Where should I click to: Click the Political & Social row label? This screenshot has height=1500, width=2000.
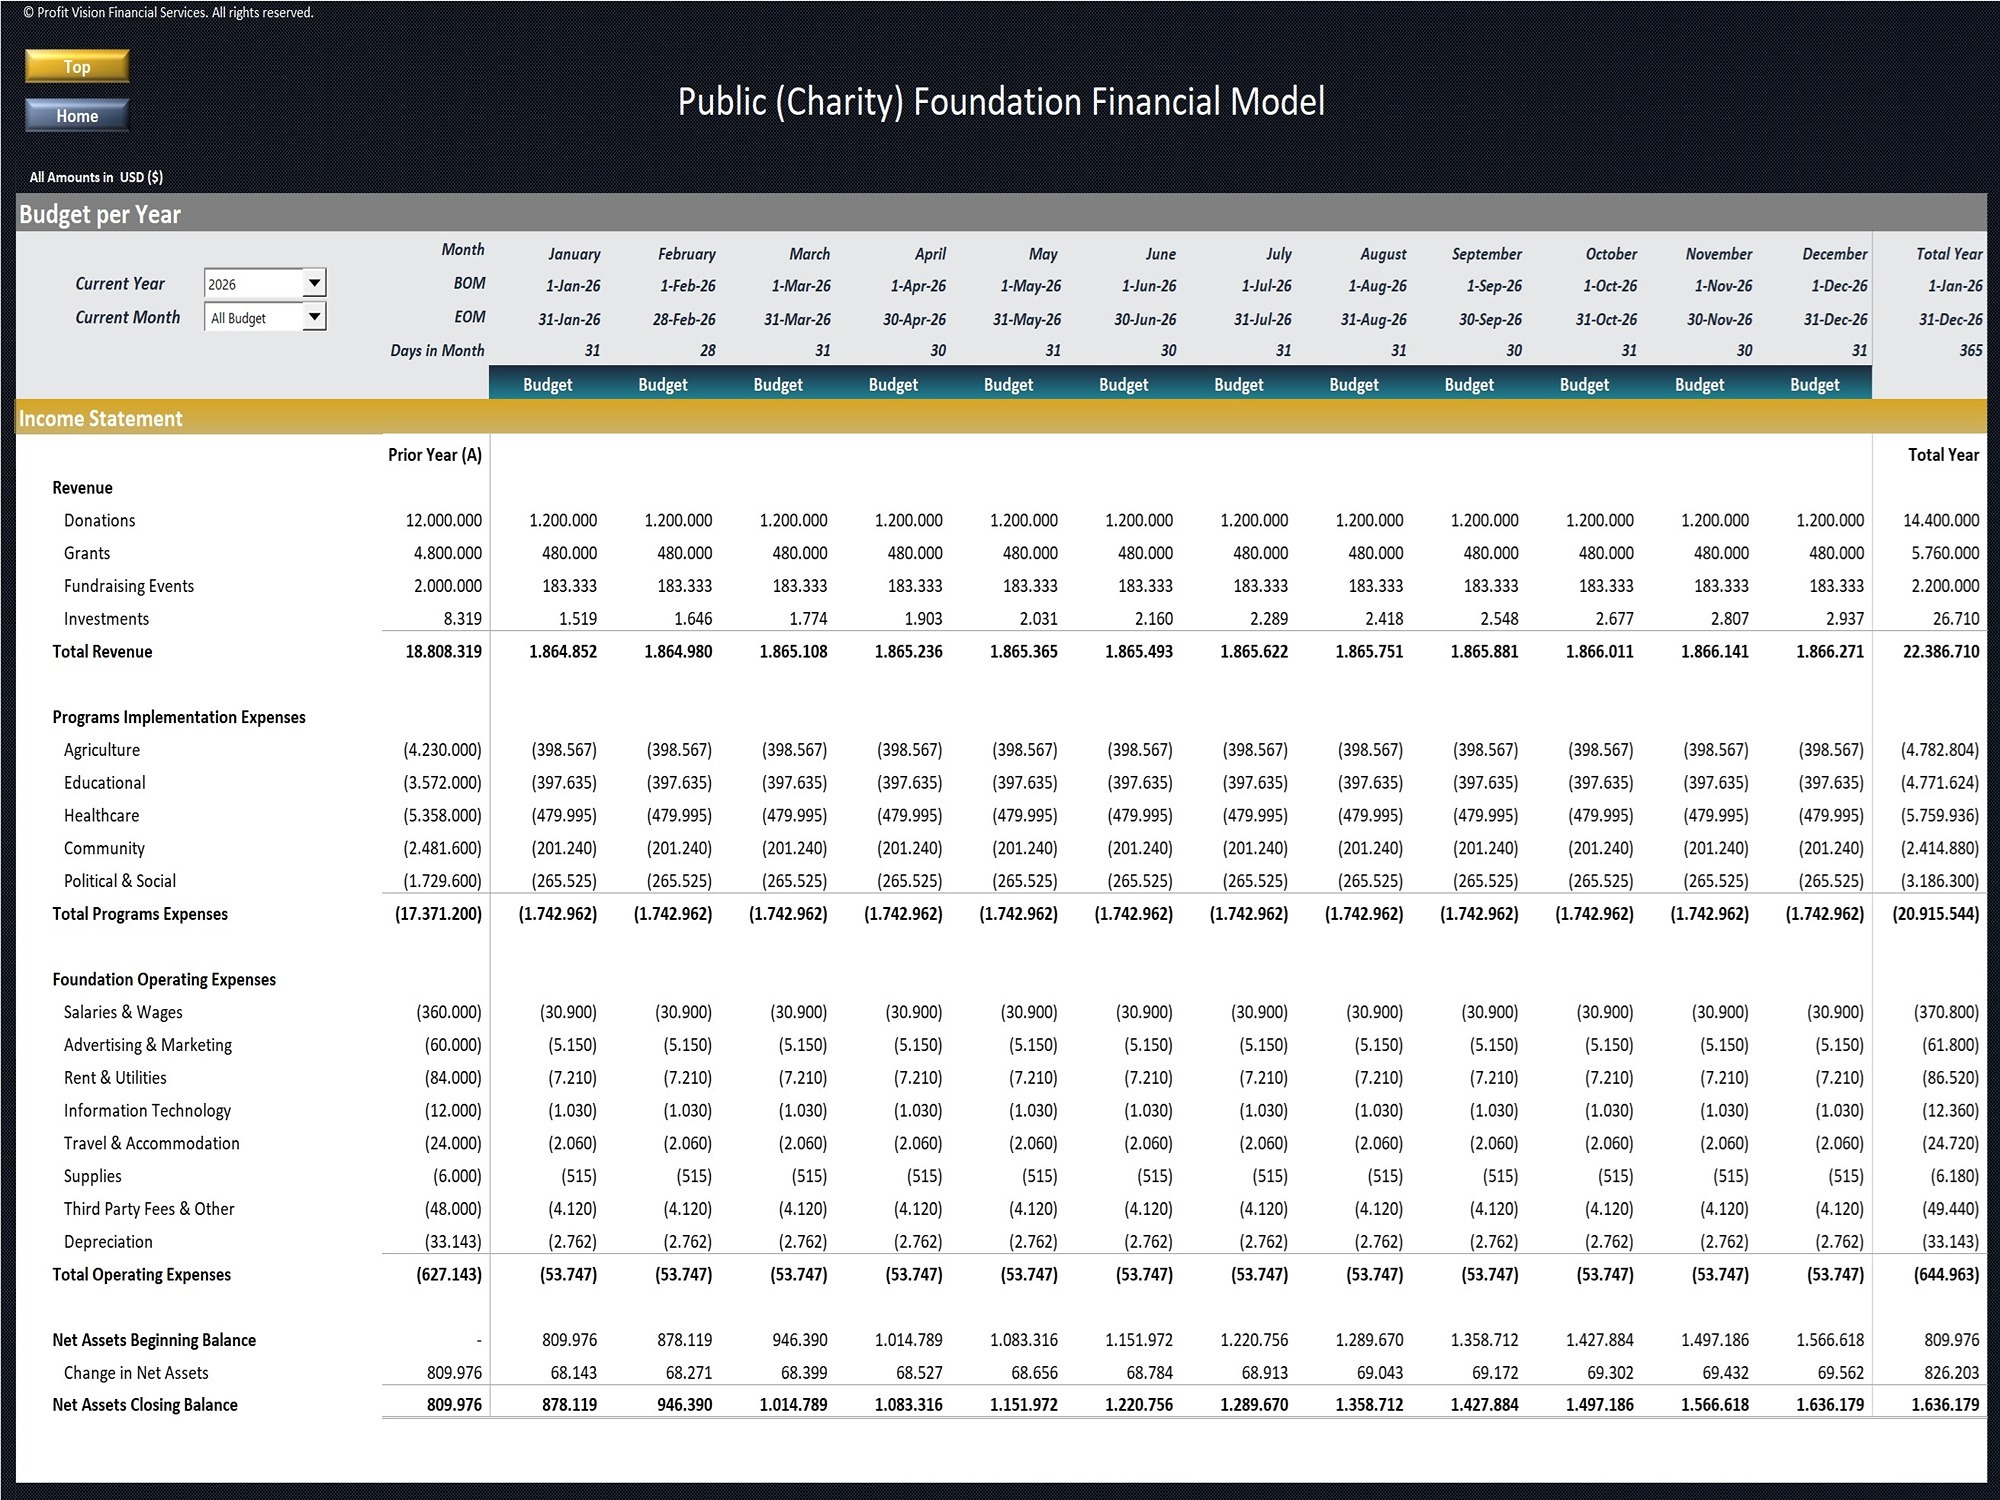point(120,881)
